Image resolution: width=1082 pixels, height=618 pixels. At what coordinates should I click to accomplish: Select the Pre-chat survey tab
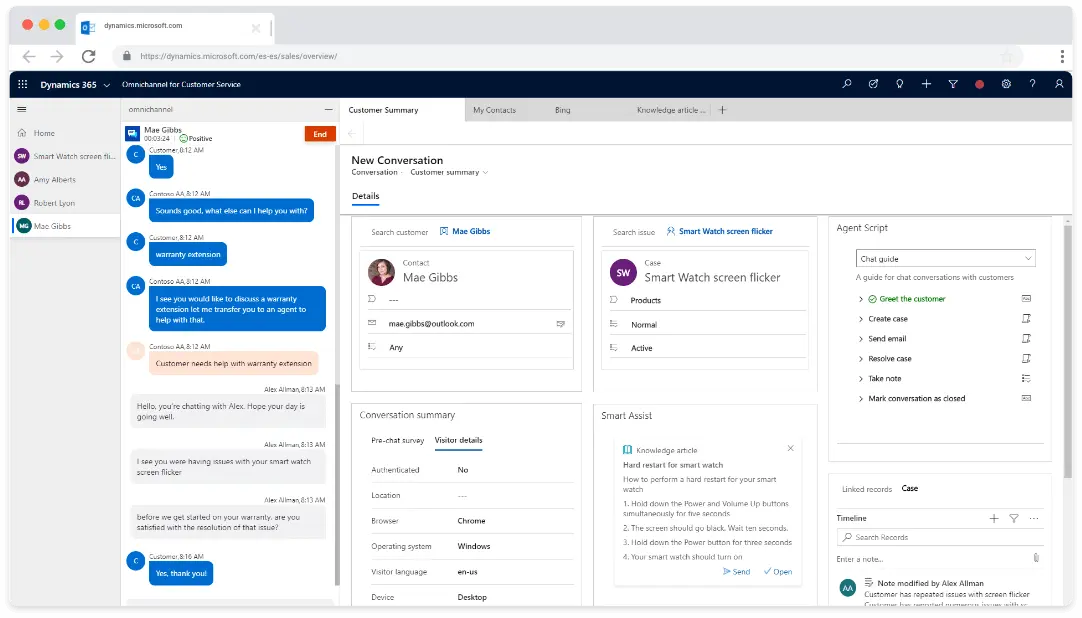click(x=397, y=440)
